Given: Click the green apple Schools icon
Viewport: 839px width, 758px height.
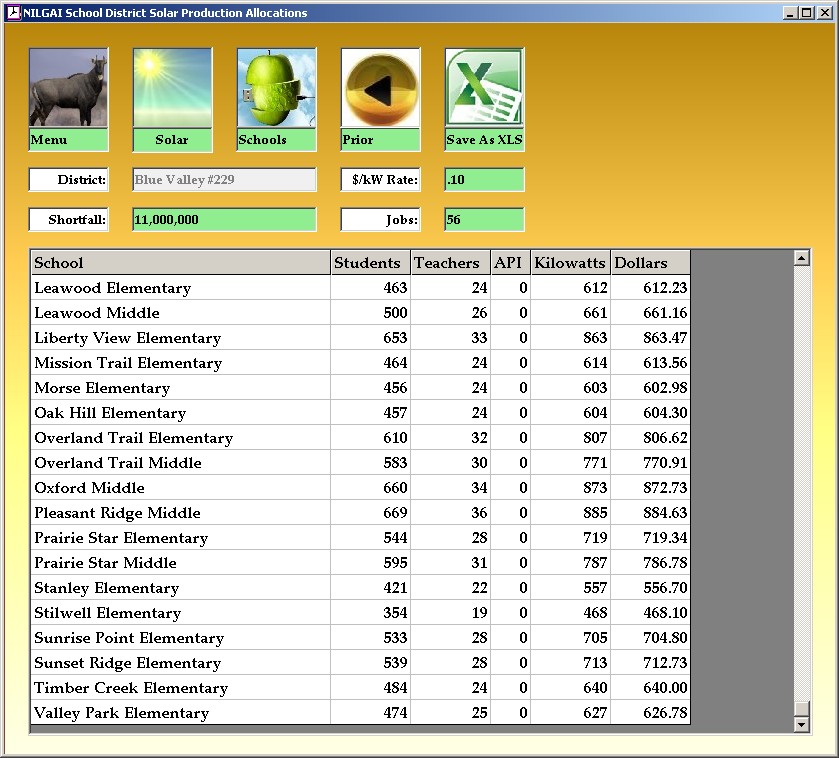Looking at the screenshot, I should coord(276,89).
